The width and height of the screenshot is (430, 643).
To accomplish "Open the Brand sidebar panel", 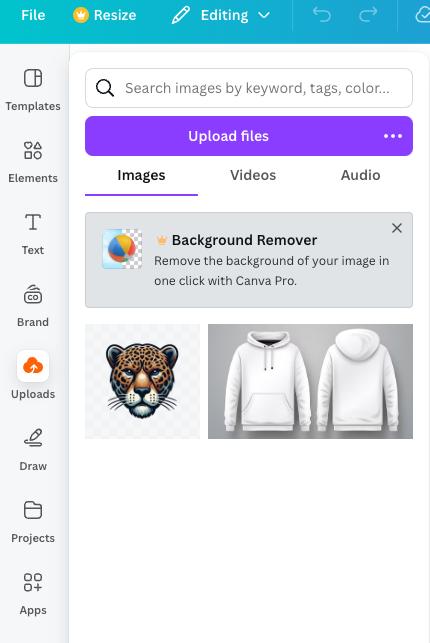I will [33, 306].
